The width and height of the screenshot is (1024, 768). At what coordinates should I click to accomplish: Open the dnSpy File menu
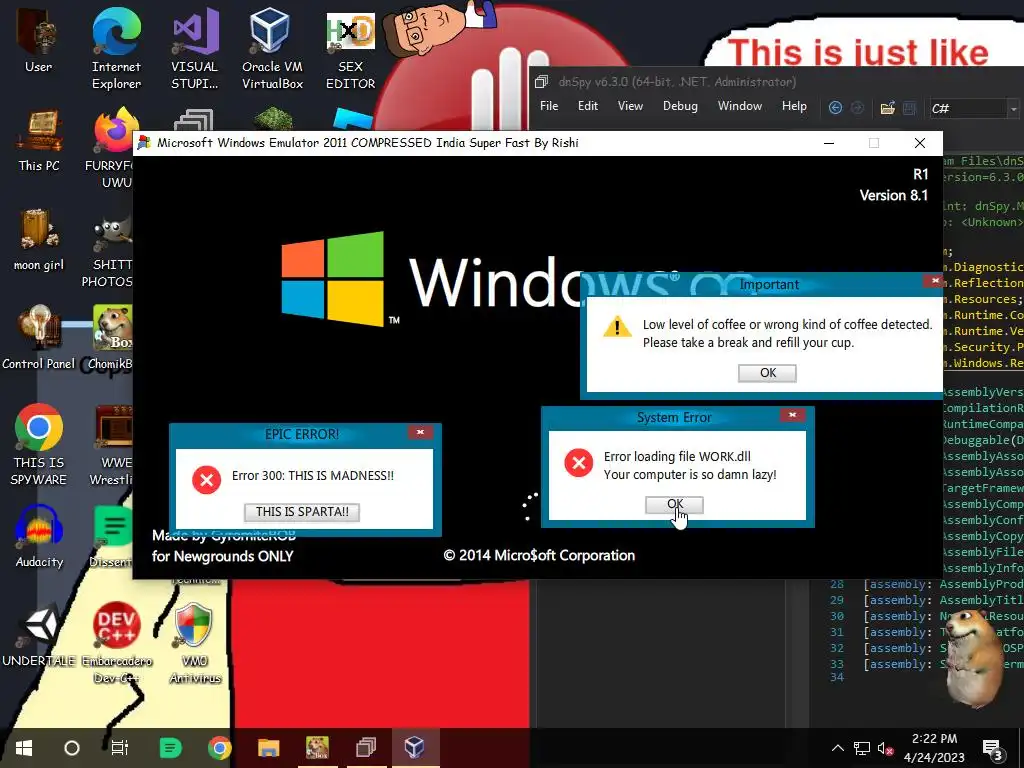[x=549, y=106]
